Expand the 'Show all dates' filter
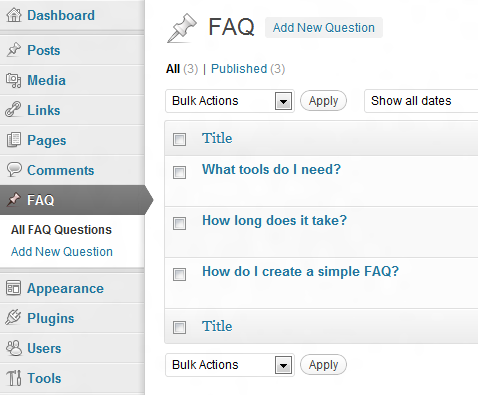Image resolution: width=478 pixels, height=395 pixels. (421, 101)
